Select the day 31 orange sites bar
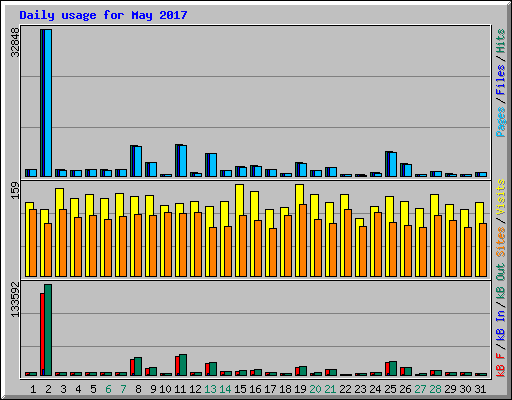This screenshot has height=400, width=512. coord(483,250)
